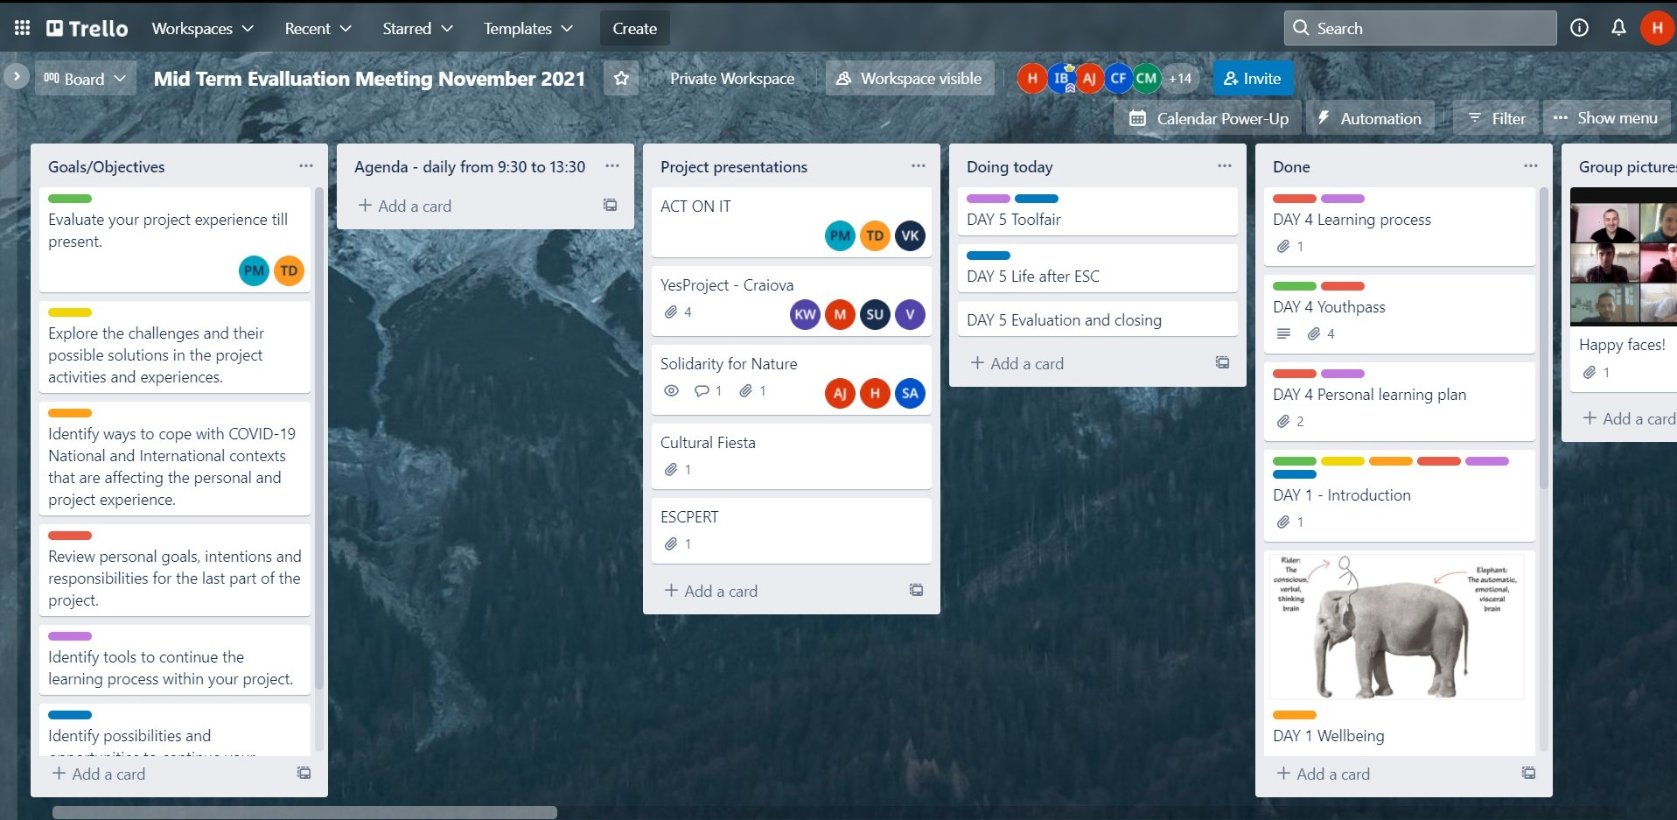Click the Create button
Viewport: 1677px width, 820px height.
635,28
